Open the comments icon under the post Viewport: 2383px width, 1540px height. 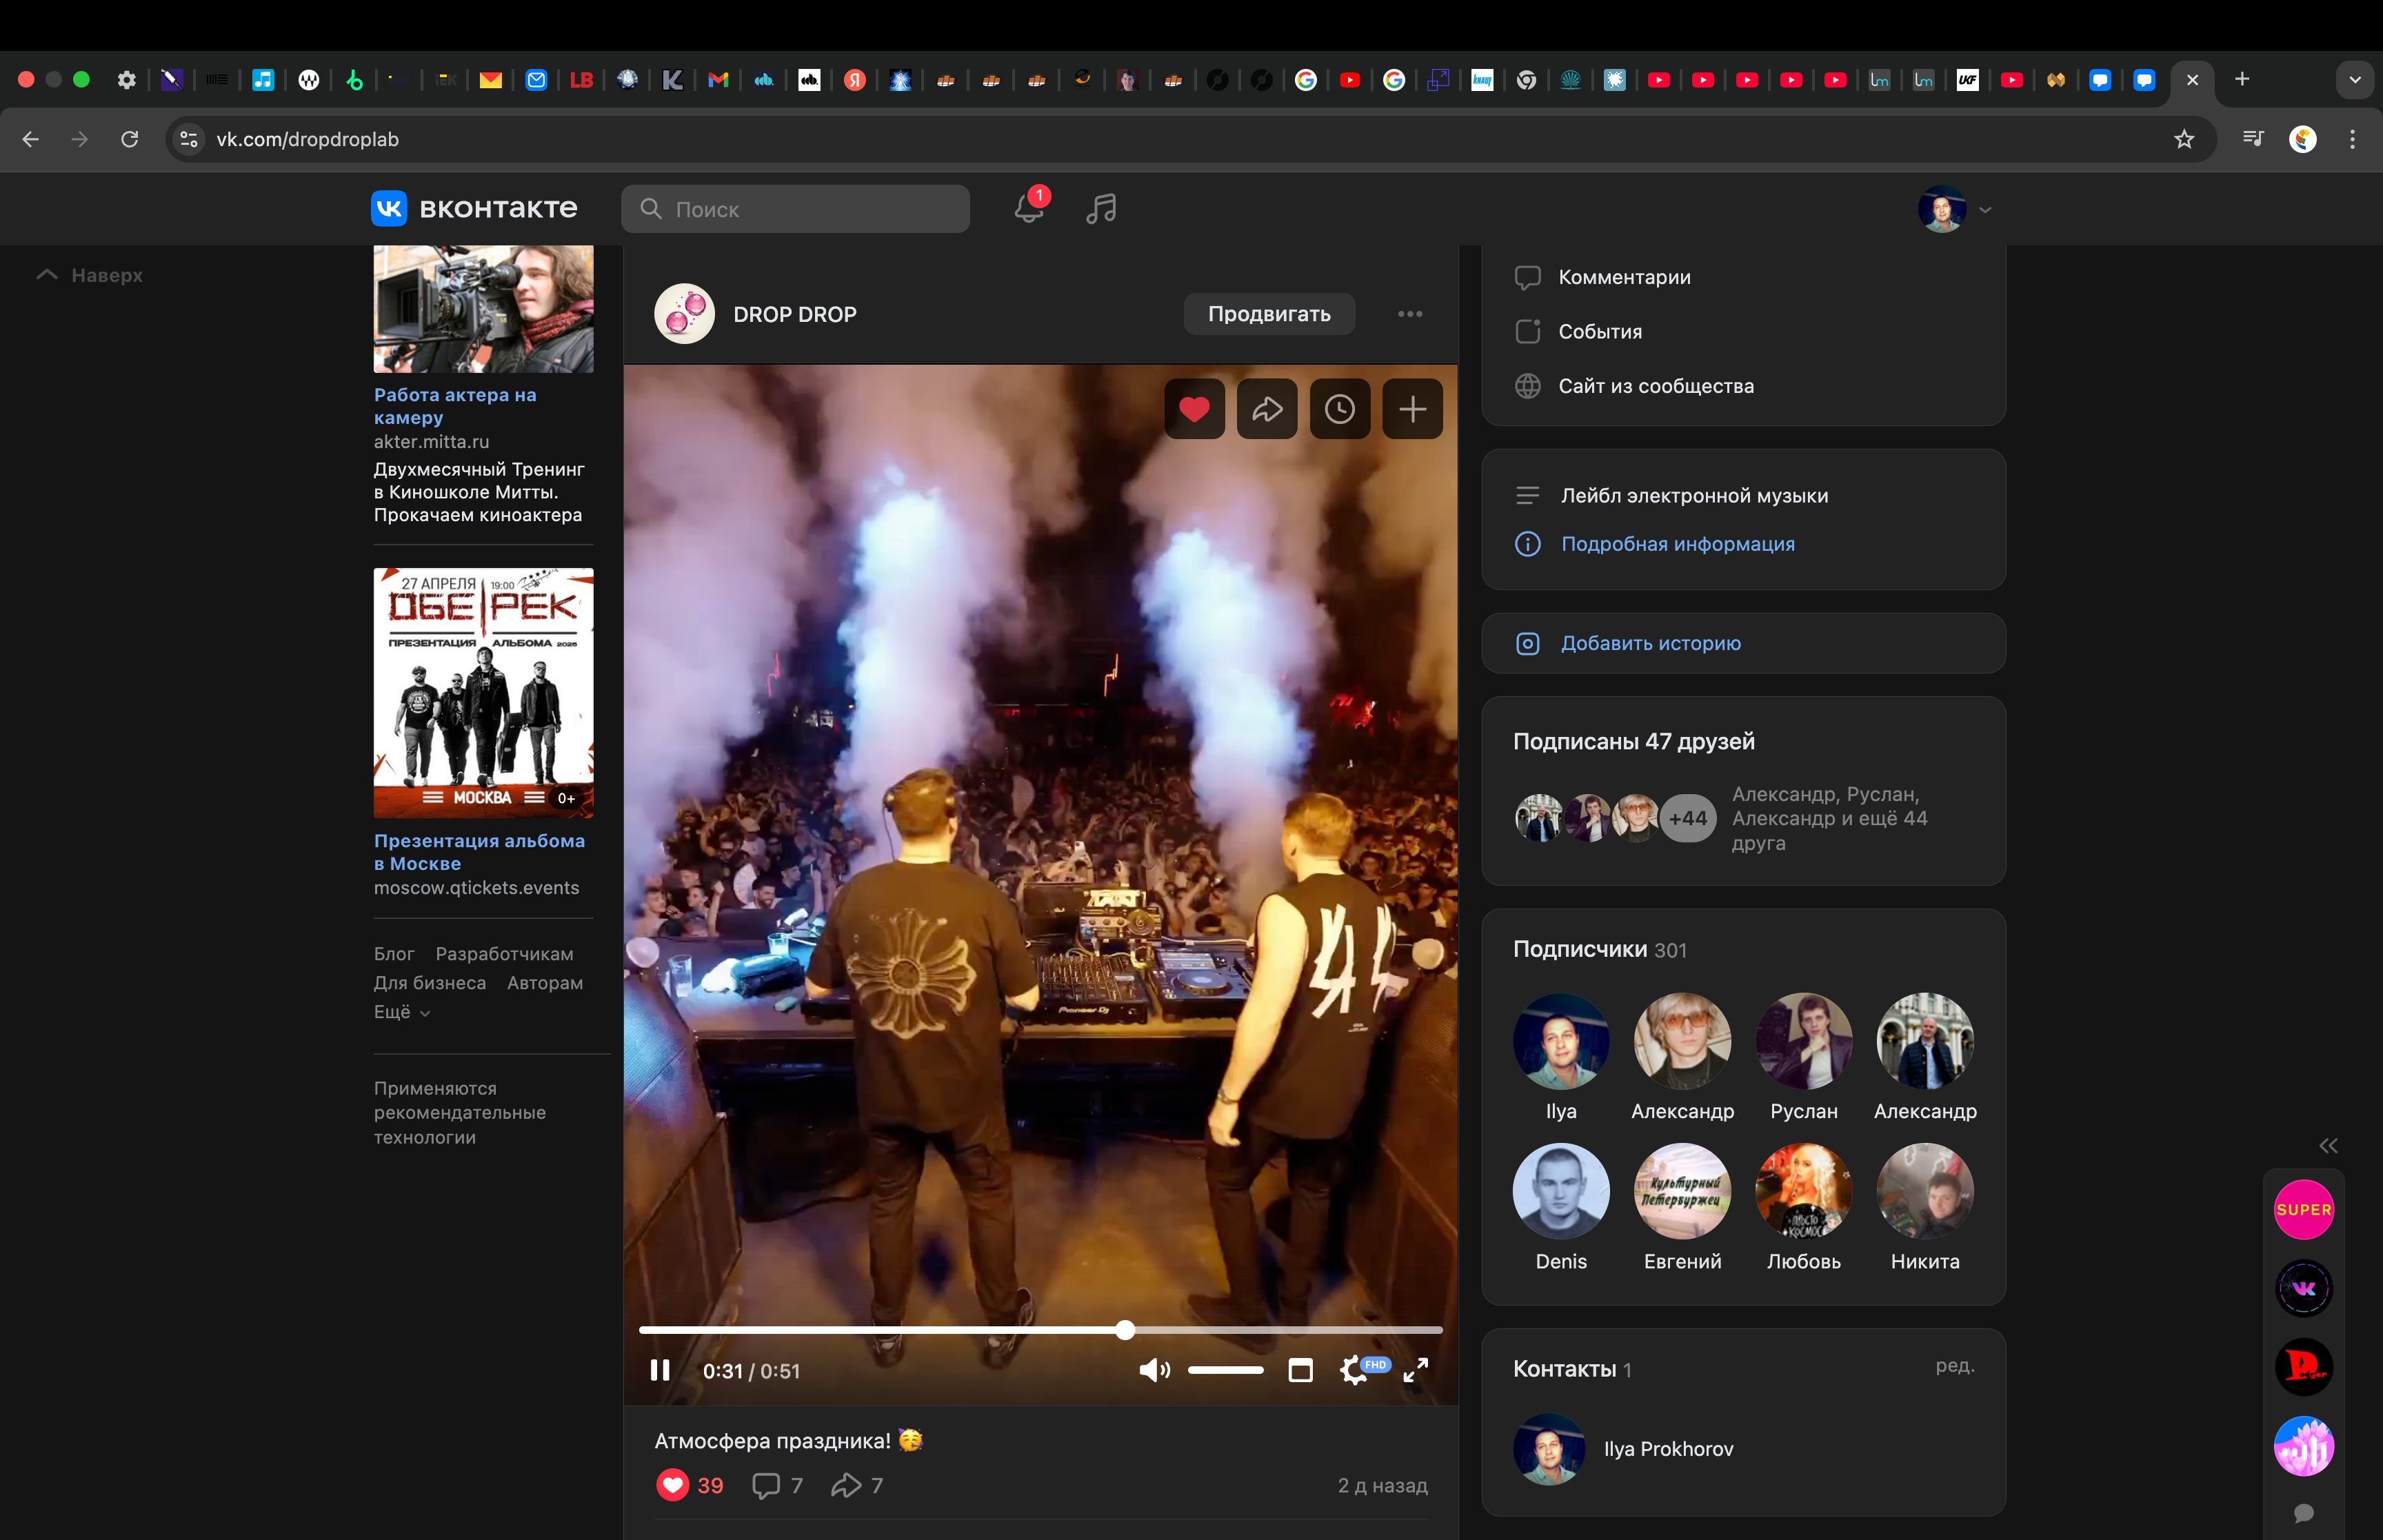pos(766,1485)
